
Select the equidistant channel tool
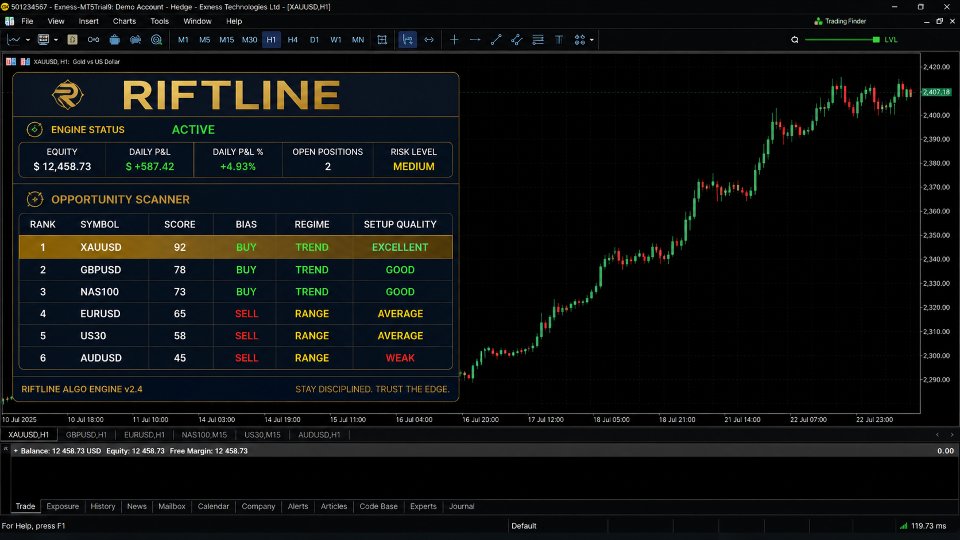517,40
